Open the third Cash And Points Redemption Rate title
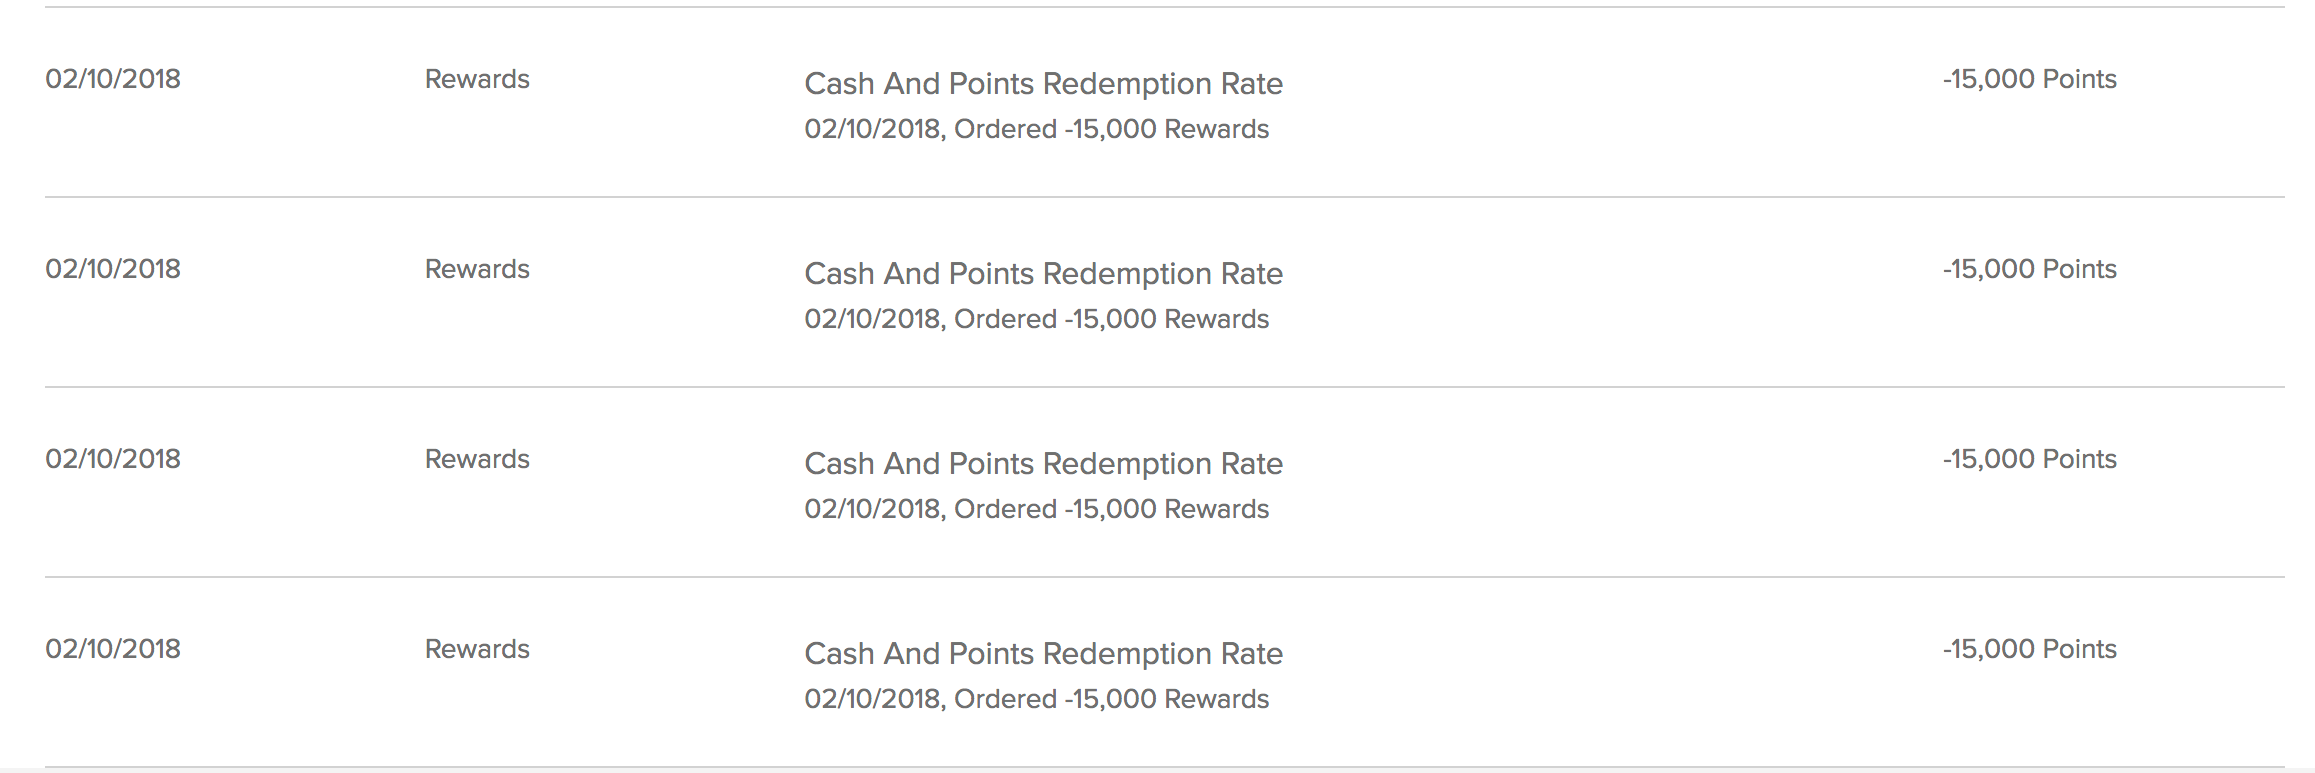 (x=1043, y=464)
